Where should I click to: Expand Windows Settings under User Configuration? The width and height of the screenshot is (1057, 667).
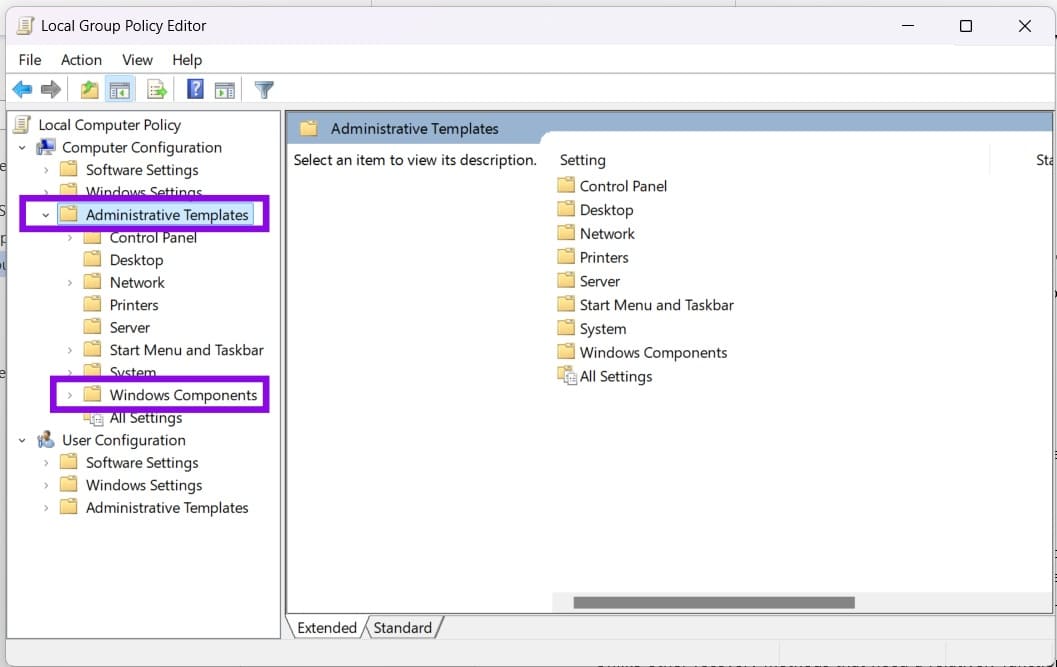coord(46,485)
